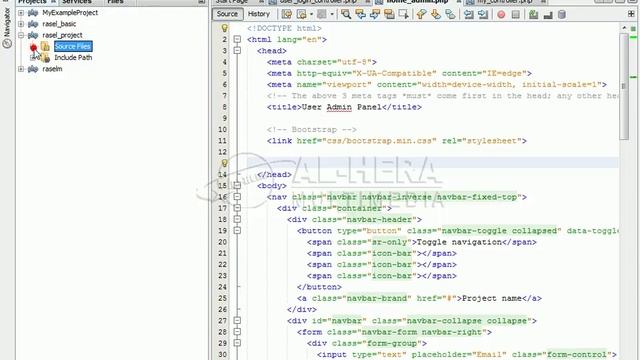The image size is (640, 360).
Task: Collapse form-group fold on line 29
Action: 237,343
